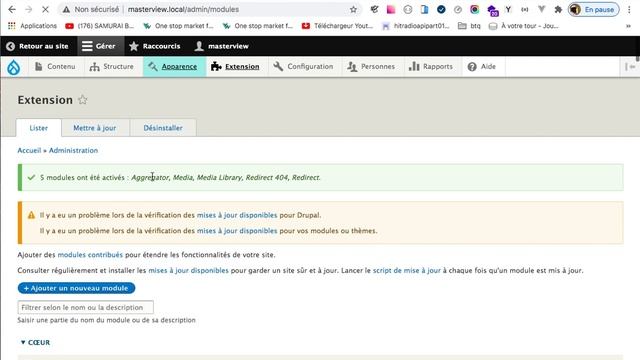Bookmark this page with the star icon
This screenshot has width=640, height=360.
point(353,9)
